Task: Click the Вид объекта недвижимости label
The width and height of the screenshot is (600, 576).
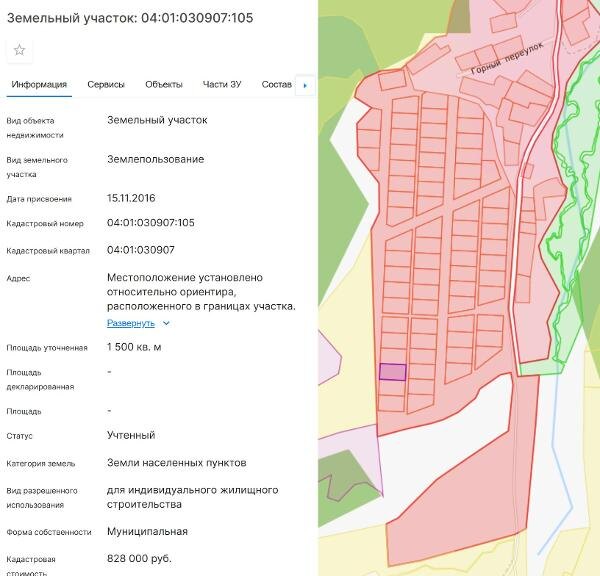Action: click(x=35, y=128)
